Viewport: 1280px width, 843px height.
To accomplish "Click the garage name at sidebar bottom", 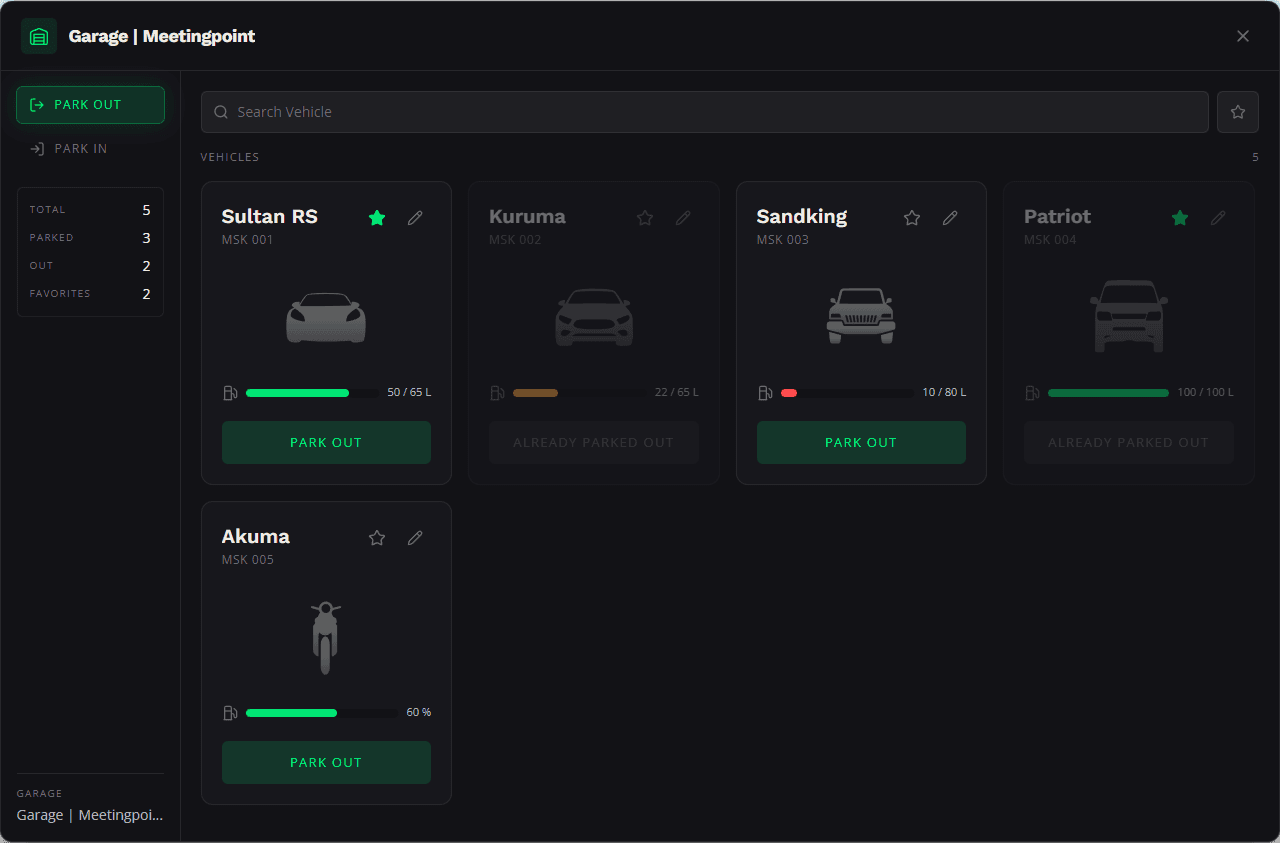I will (90, 815).
